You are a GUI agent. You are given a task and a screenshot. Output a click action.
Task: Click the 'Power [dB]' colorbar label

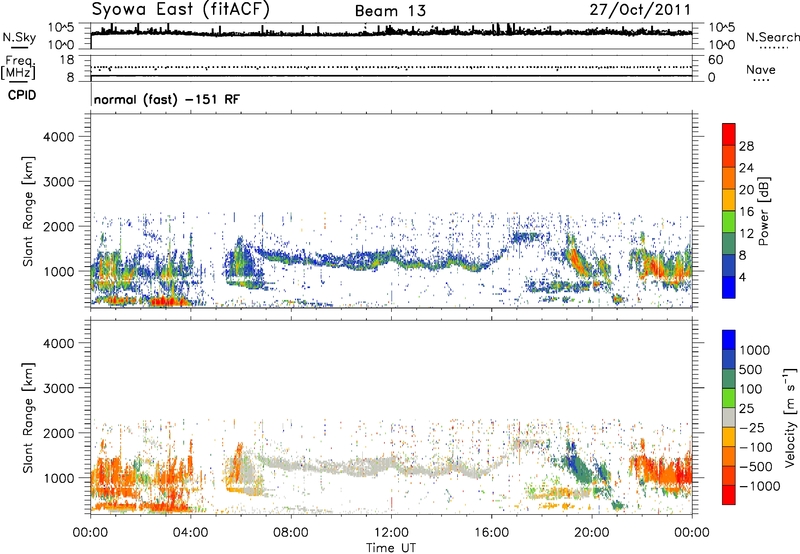[764, 211]
